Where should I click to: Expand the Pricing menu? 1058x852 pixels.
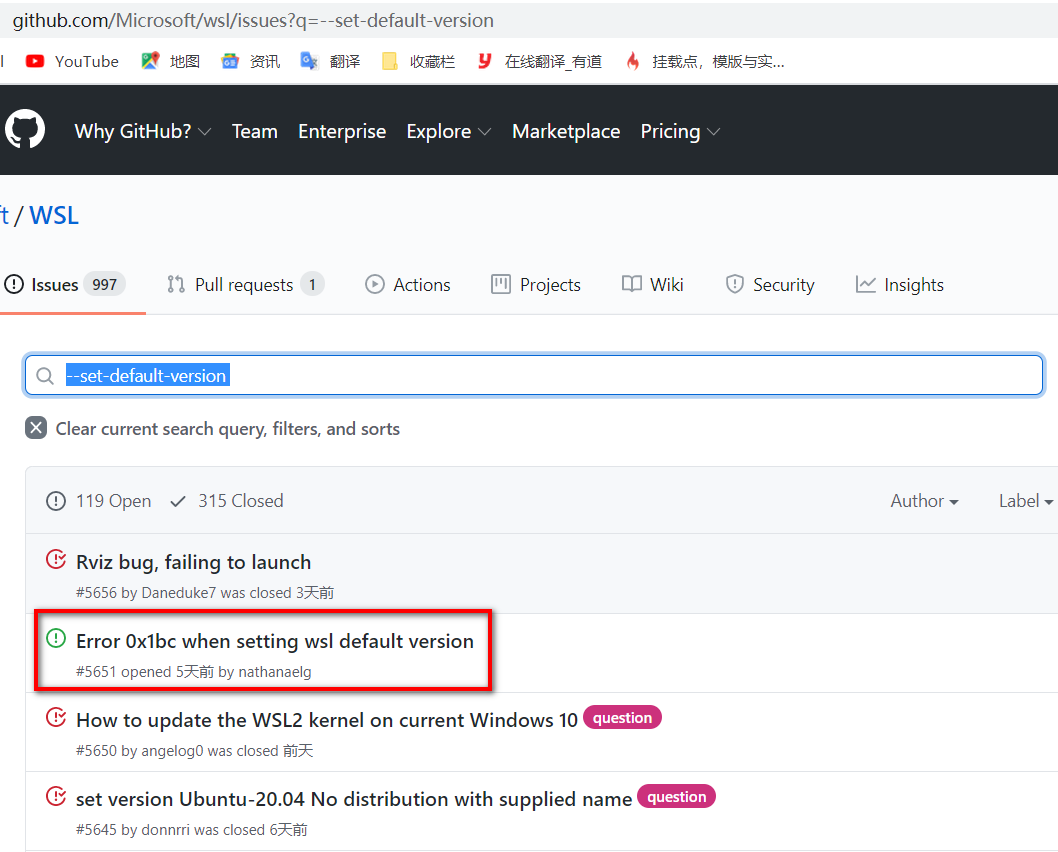click(x=680, y=131)
